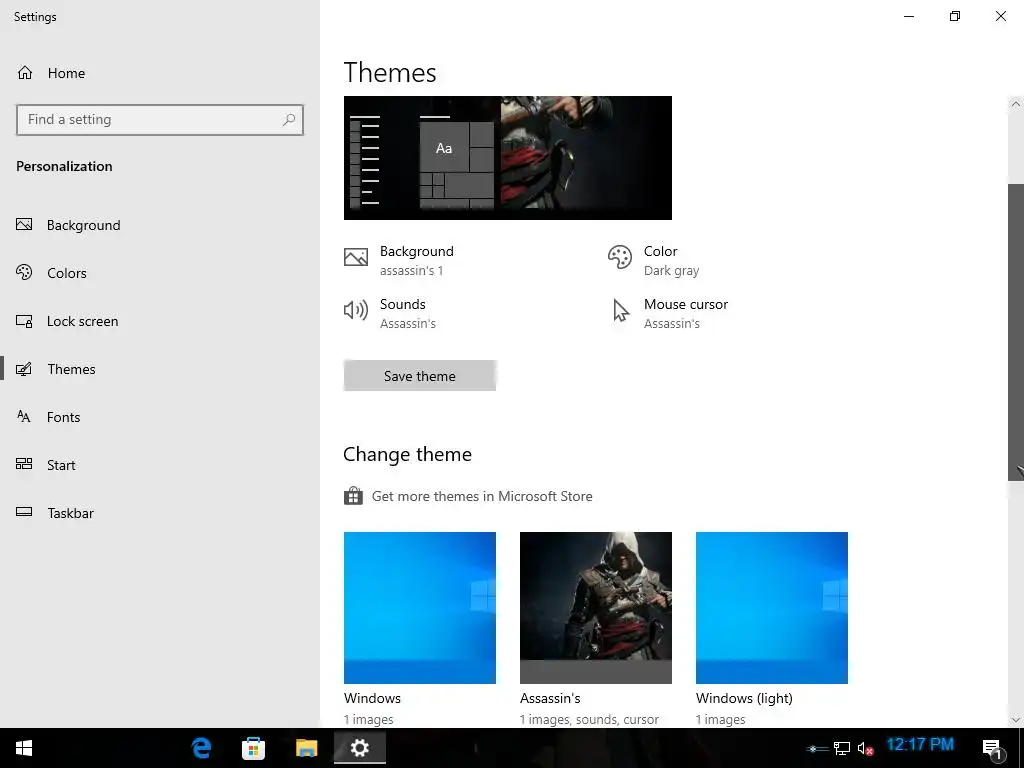
Task: Open the Start settings page
Action: tap(61, 465)
